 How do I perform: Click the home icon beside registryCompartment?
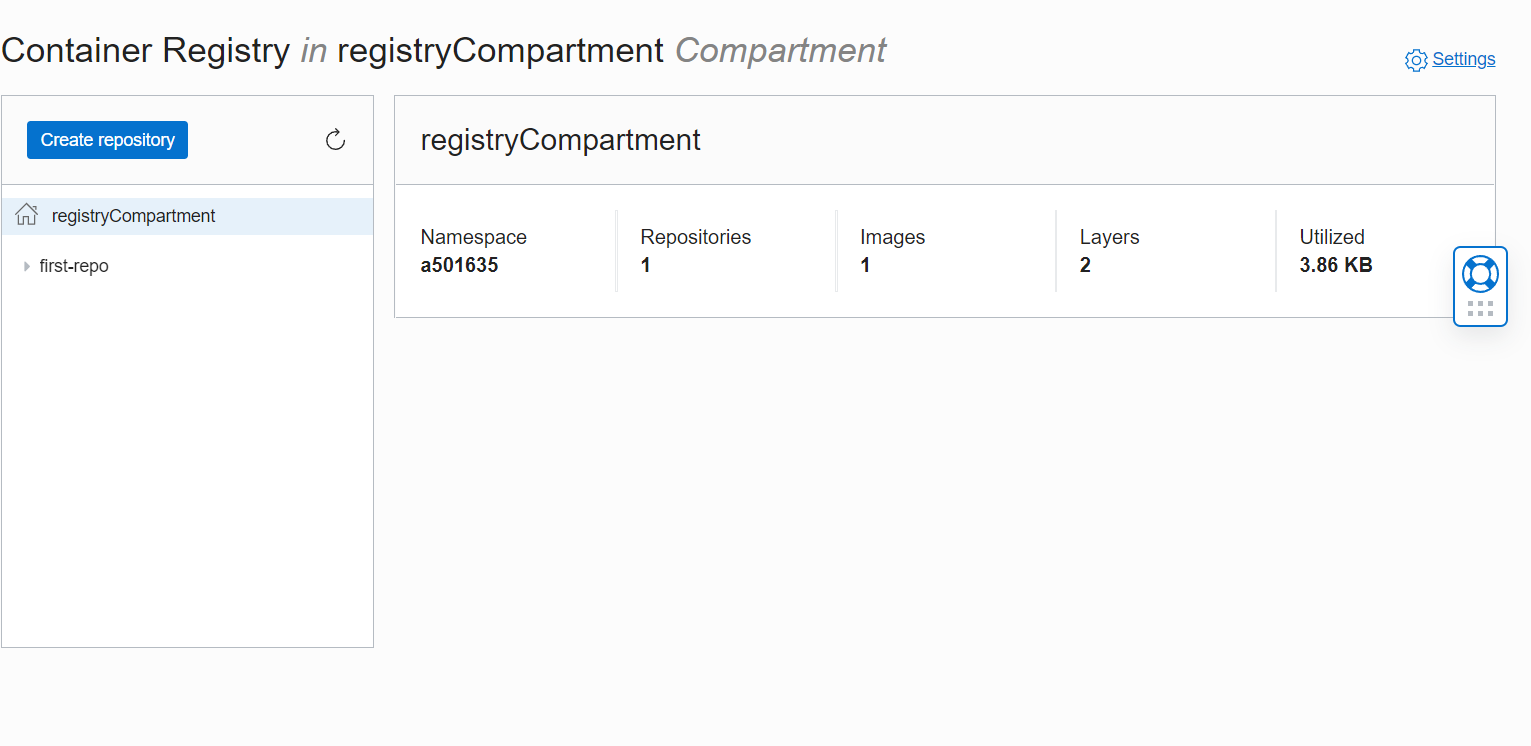[26, 214]
